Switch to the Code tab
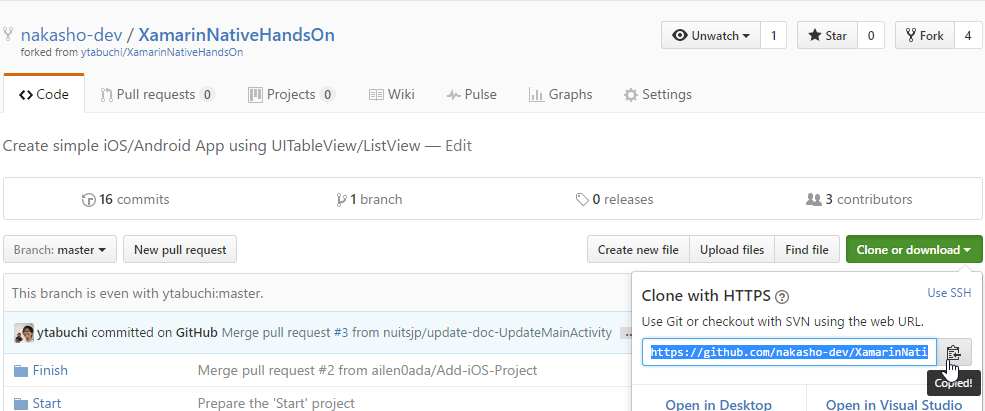This screenshot has height=411, width=985. click(x=44, y=95)
